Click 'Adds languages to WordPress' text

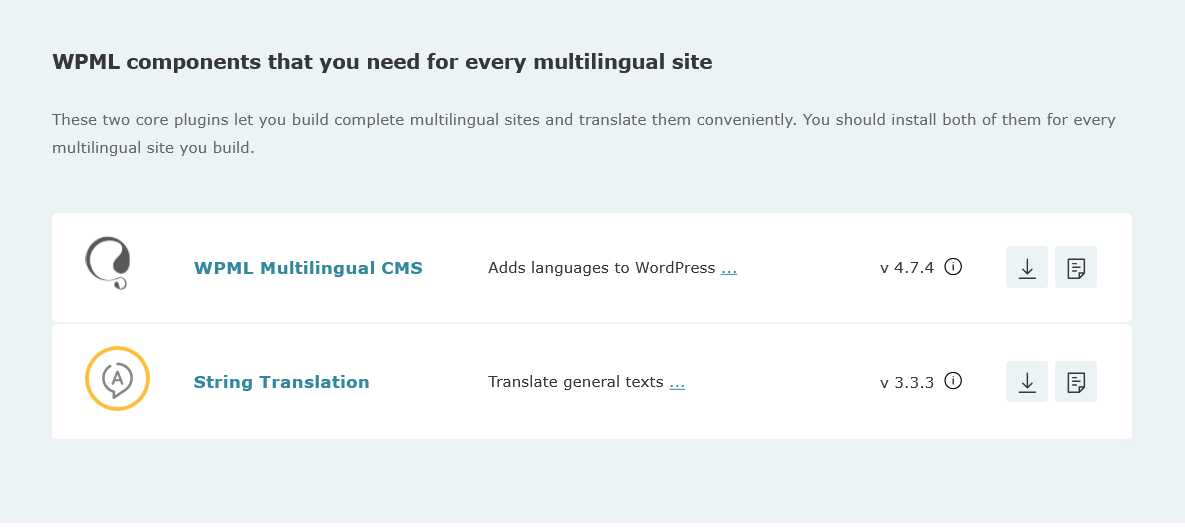point(602,268)
